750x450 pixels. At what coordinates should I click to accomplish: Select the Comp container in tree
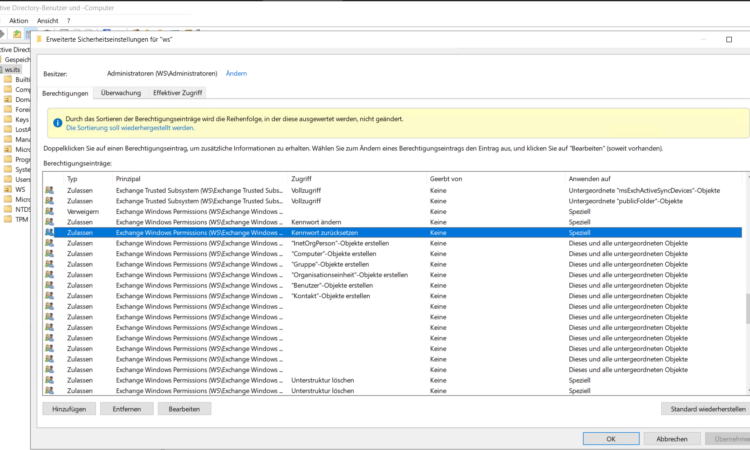[22, 89]
